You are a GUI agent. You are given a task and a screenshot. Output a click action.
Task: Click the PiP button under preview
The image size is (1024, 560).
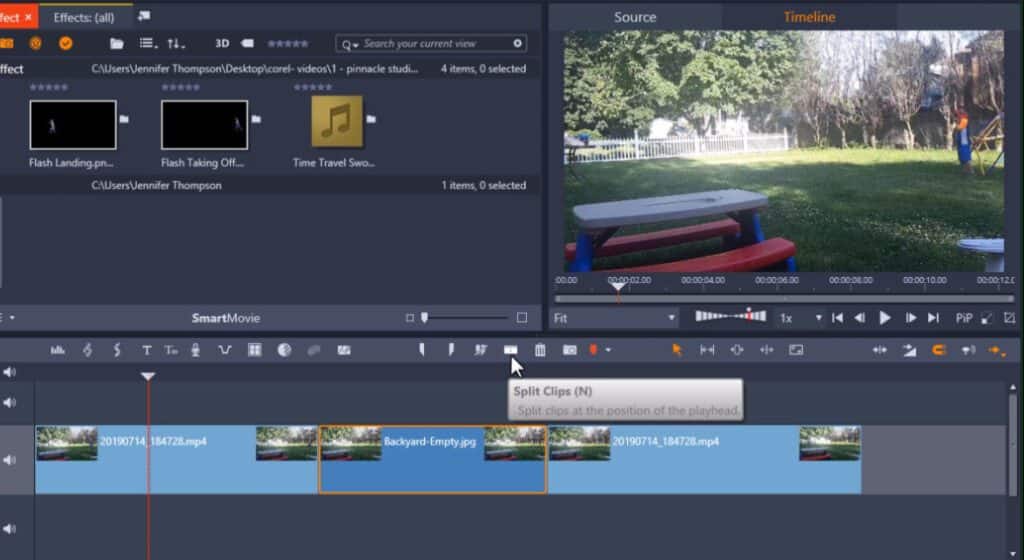[x=964, y=318]
